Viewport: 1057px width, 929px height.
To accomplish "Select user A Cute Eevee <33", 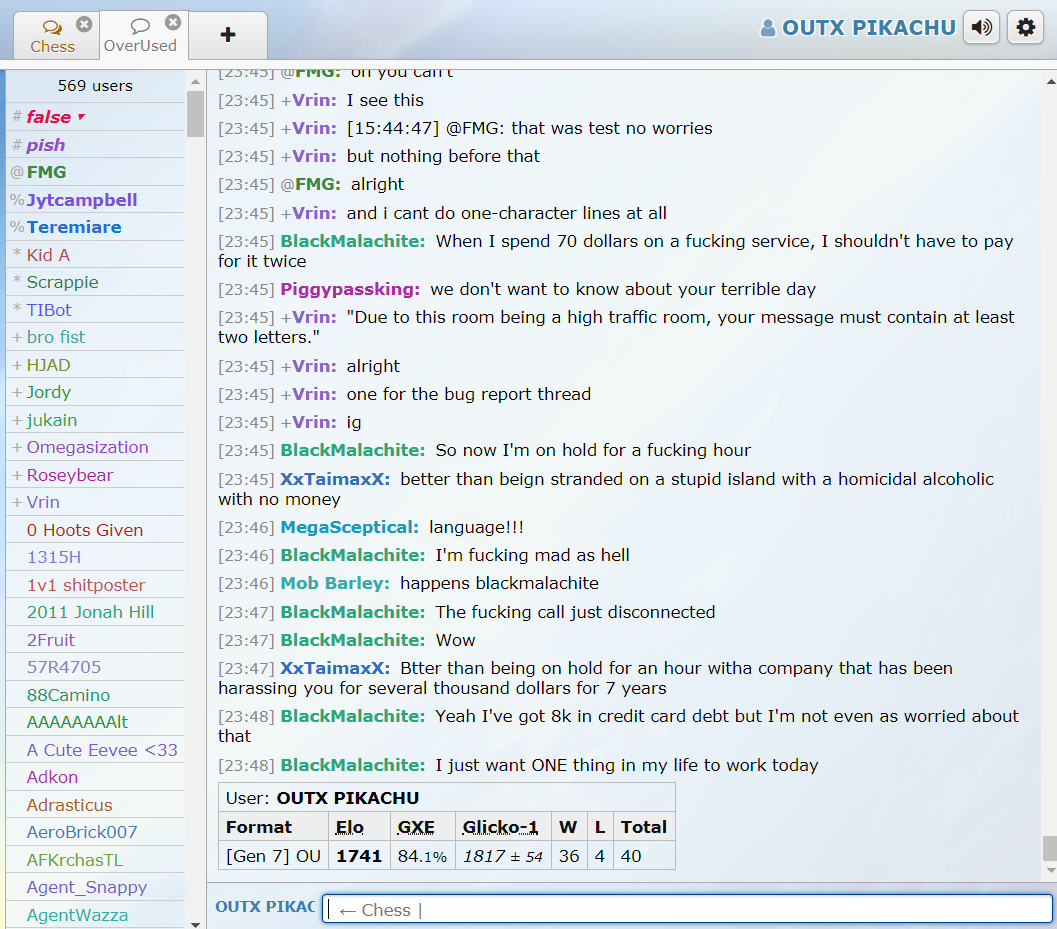I will [x=102, y=750].
